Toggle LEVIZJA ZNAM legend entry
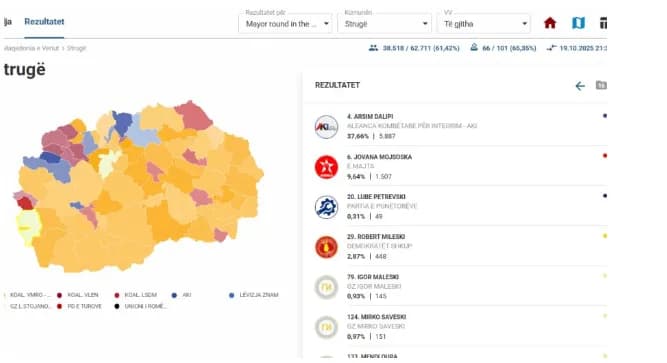Viewport: 667px width, 363px height. pyautogui.click(x=254, y=295)
